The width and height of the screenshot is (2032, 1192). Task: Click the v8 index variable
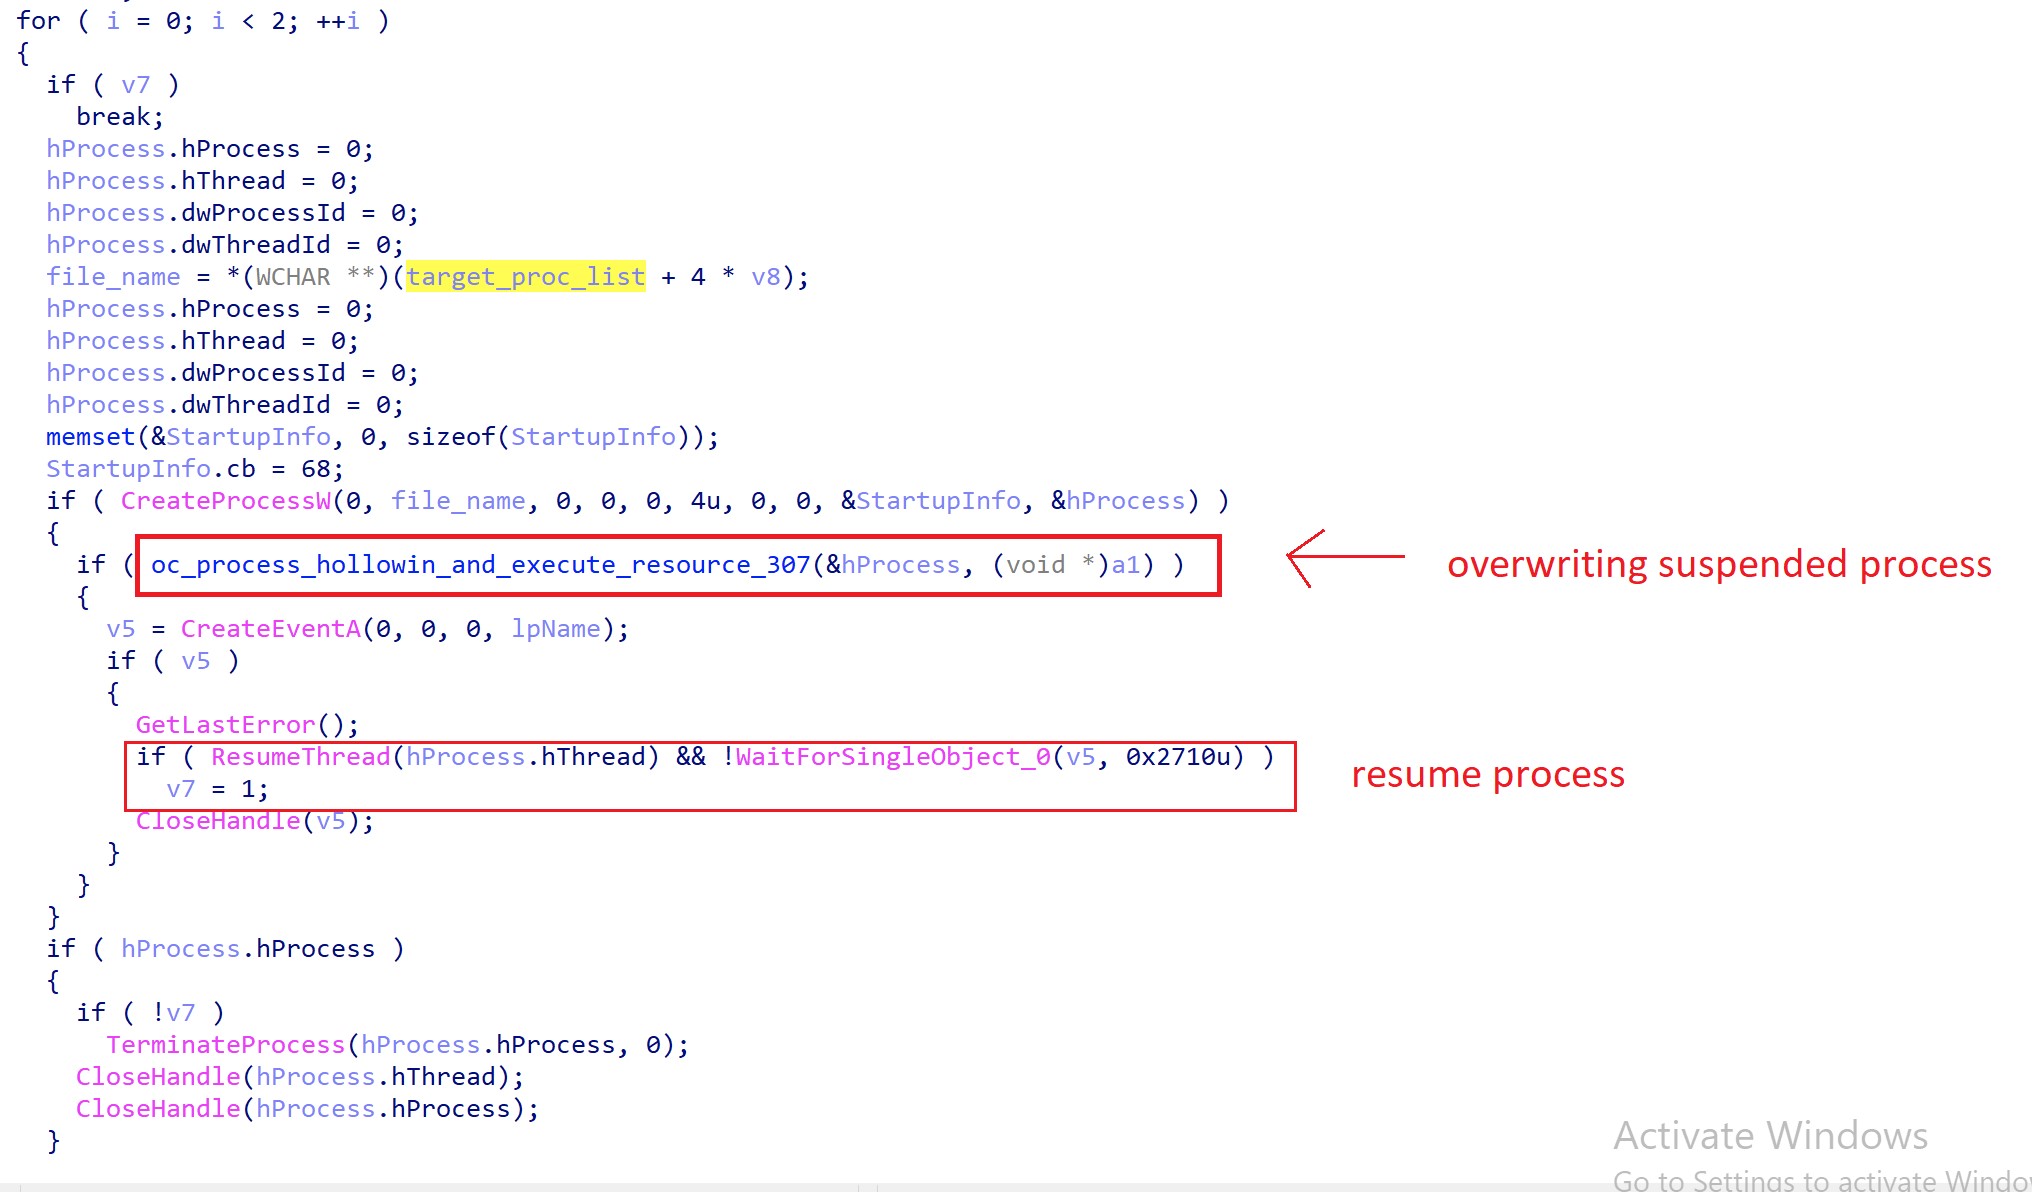765,277
